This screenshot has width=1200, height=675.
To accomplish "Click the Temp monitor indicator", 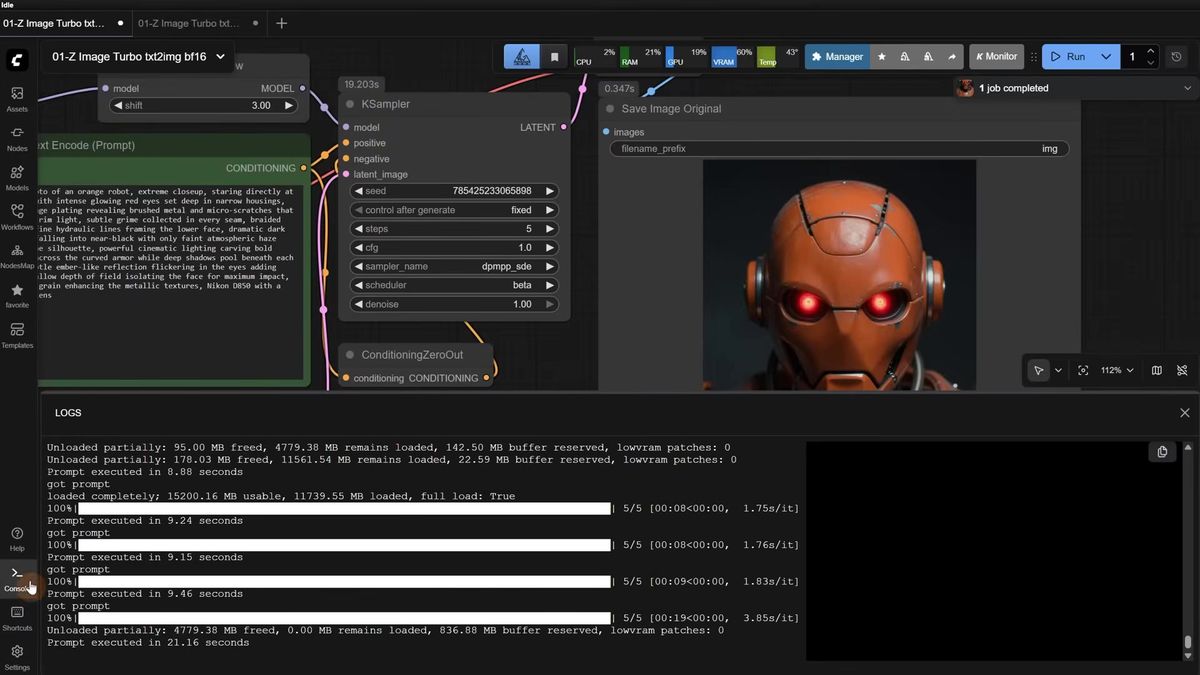I will click(777, 57).
